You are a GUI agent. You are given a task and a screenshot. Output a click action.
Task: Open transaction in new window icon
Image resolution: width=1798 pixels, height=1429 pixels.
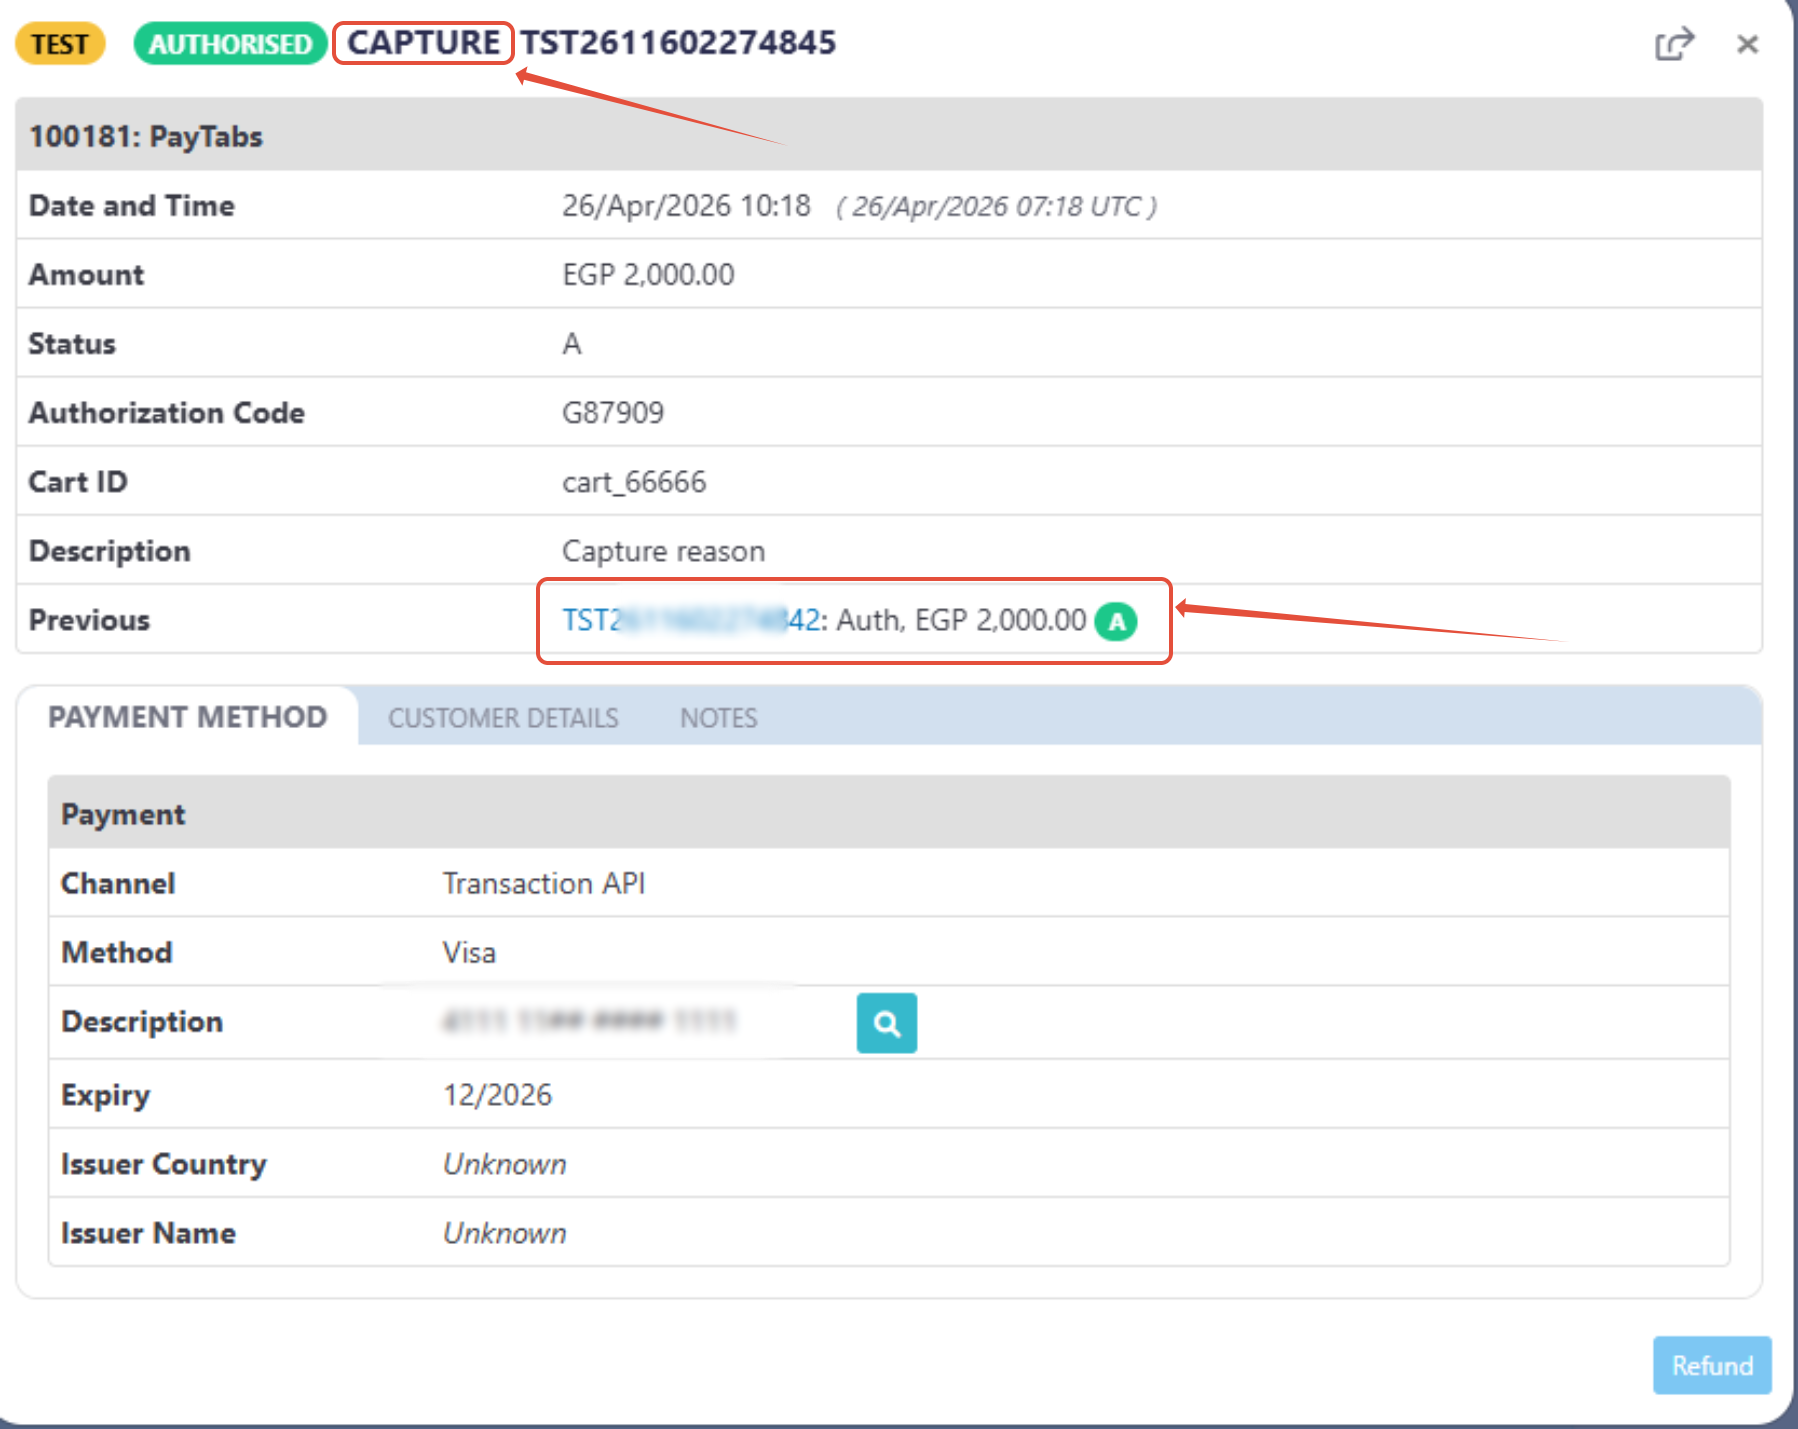pos(1674,44)
